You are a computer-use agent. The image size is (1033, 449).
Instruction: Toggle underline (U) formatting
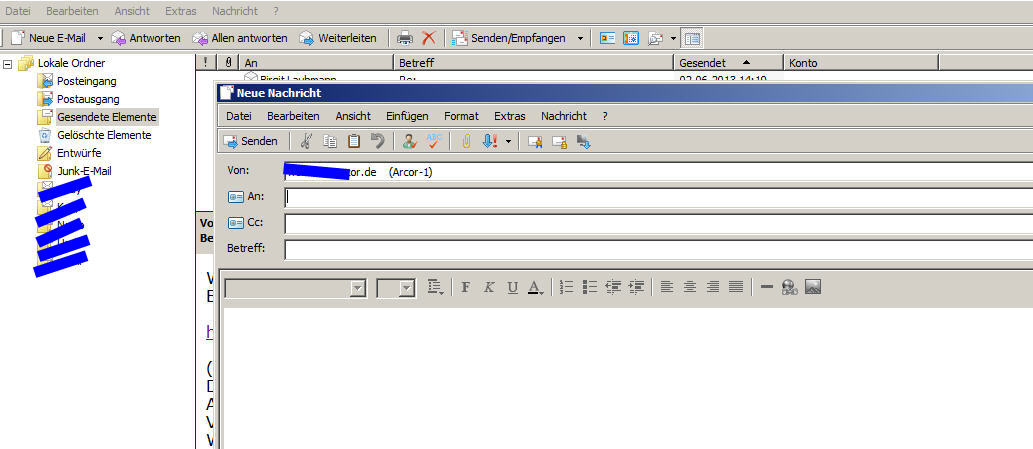coord(513,287)
